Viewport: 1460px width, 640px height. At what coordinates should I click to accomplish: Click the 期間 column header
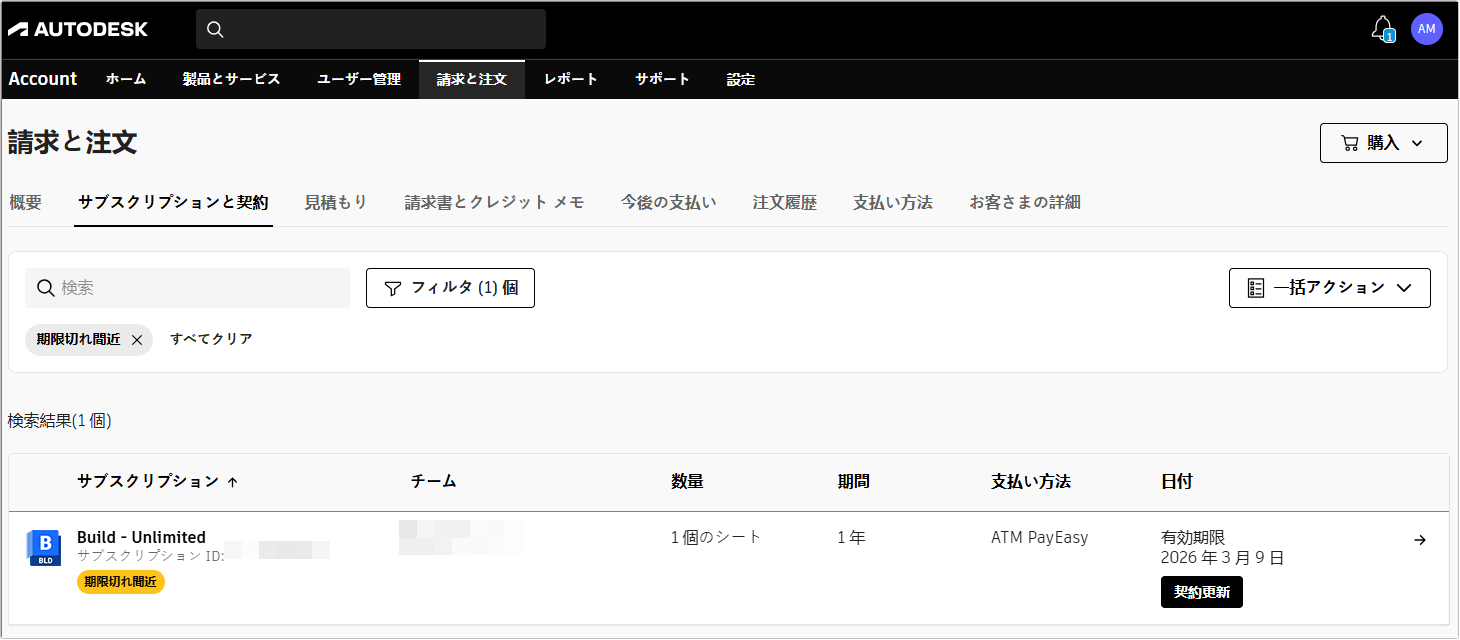pyautogui.click(x=853, y=482)
